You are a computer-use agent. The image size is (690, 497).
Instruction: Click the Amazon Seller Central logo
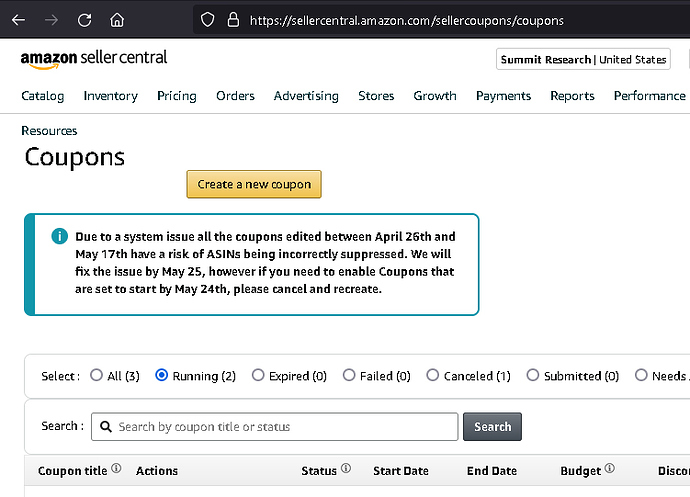(x=94, y=58)
